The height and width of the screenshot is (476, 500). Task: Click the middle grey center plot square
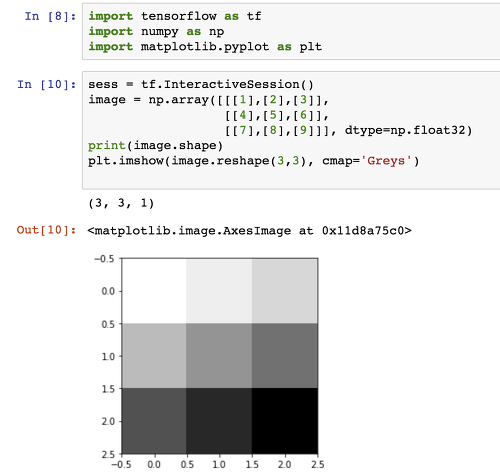click(219, 355)
